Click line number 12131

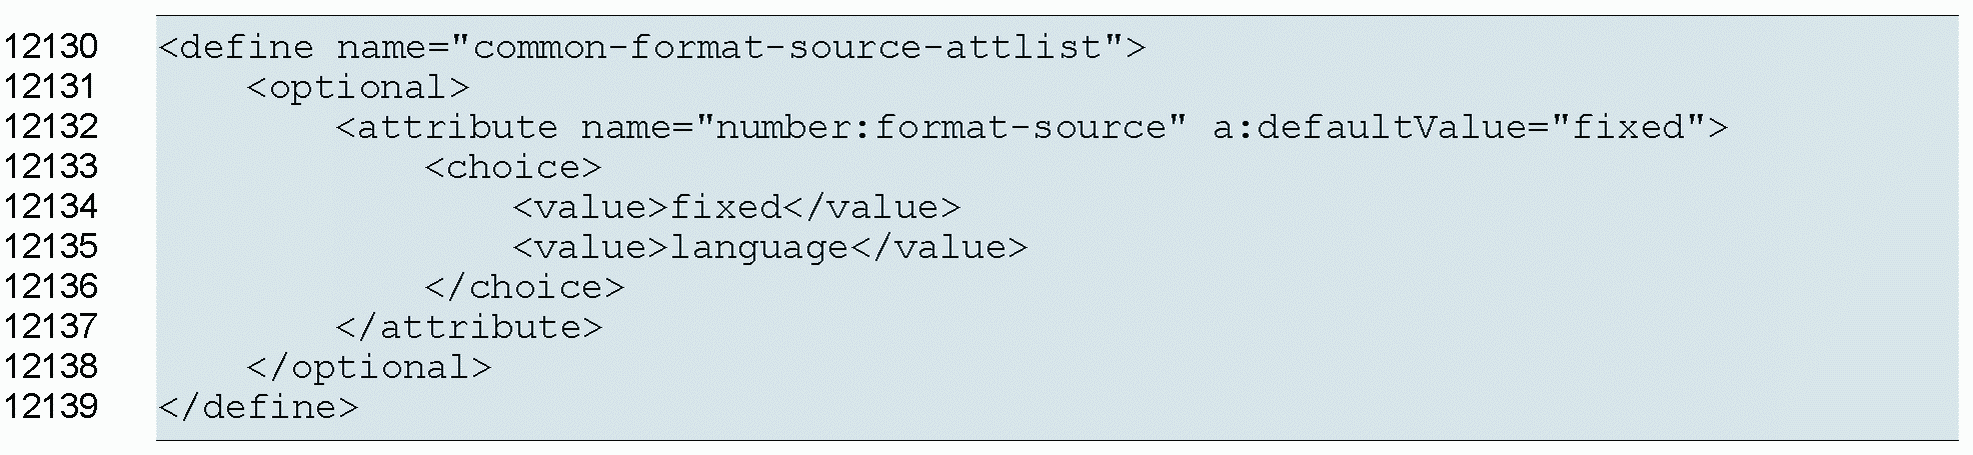[50, 87]
